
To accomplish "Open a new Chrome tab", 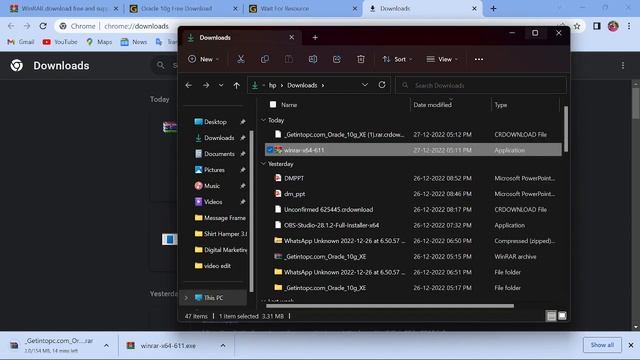I will 493,9.
